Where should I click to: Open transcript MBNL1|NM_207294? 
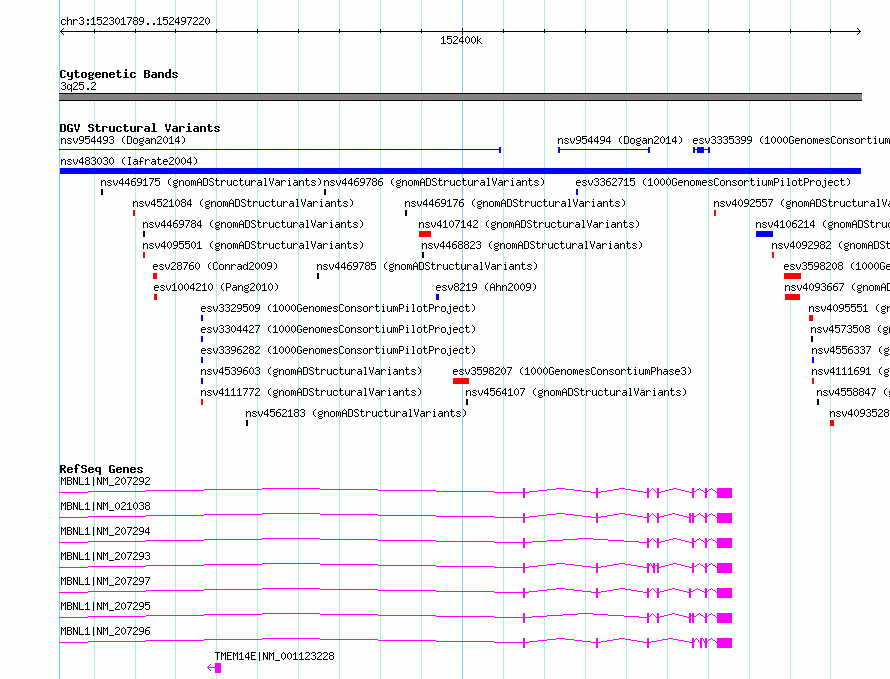point(105,531)
